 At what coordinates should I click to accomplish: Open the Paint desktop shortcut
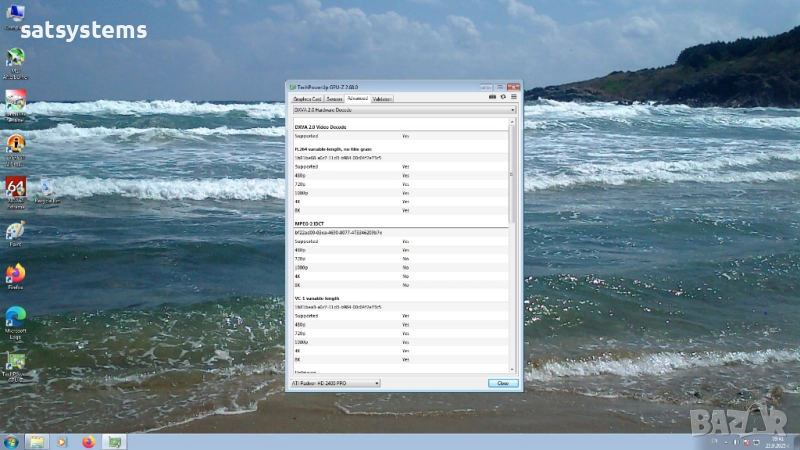point(15,231)
